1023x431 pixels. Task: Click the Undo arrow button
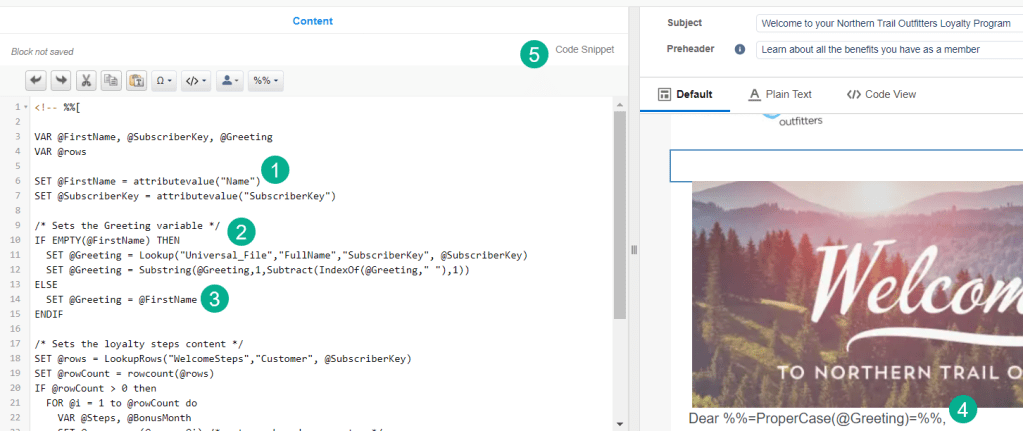pyautogui.click(x=36, y=80)
